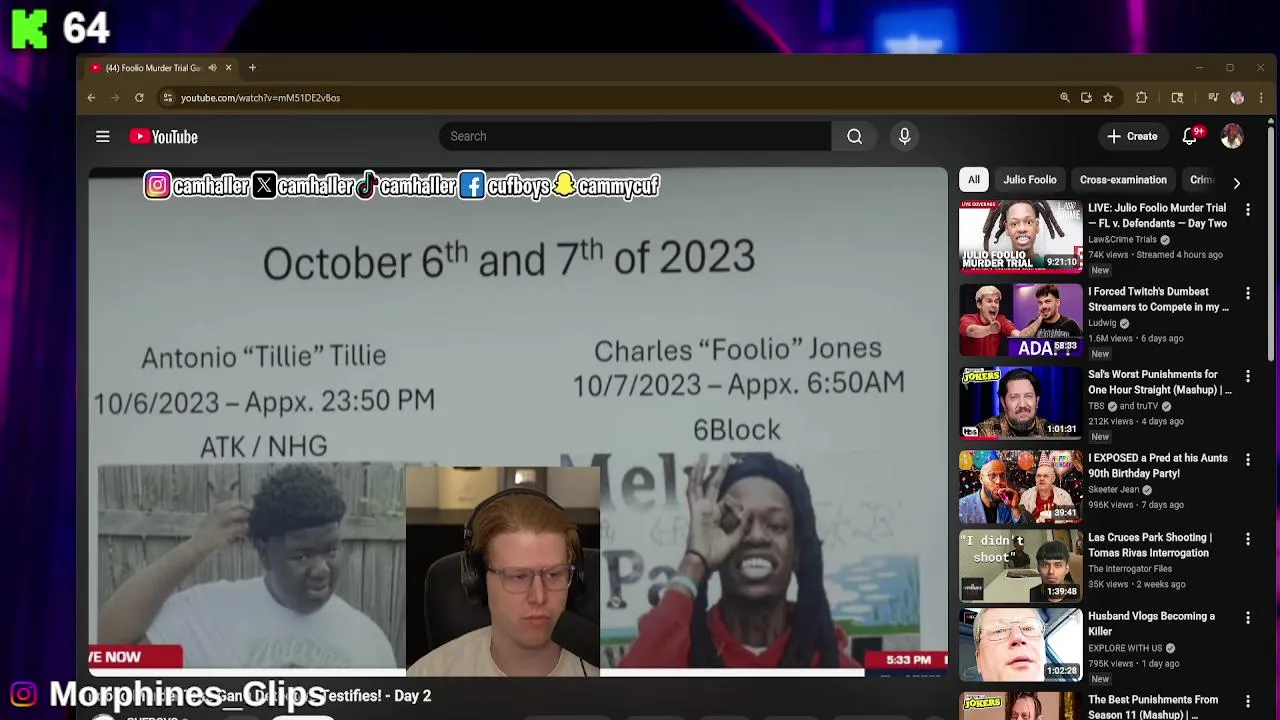Screen dimensions: 1280x720
Task: Mute tab via speaker icon on tab
Action: coord(212,67)
